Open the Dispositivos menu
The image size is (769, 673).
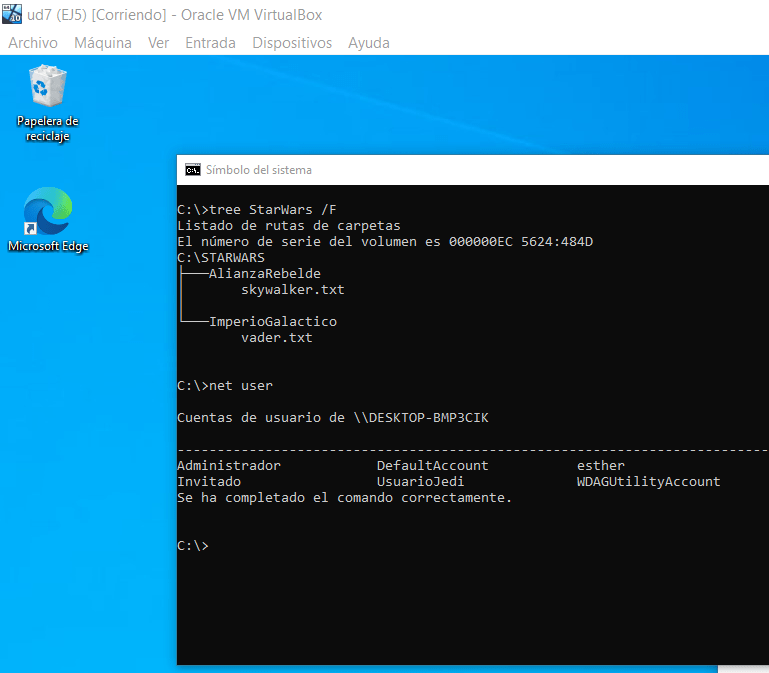coord(292,43)
